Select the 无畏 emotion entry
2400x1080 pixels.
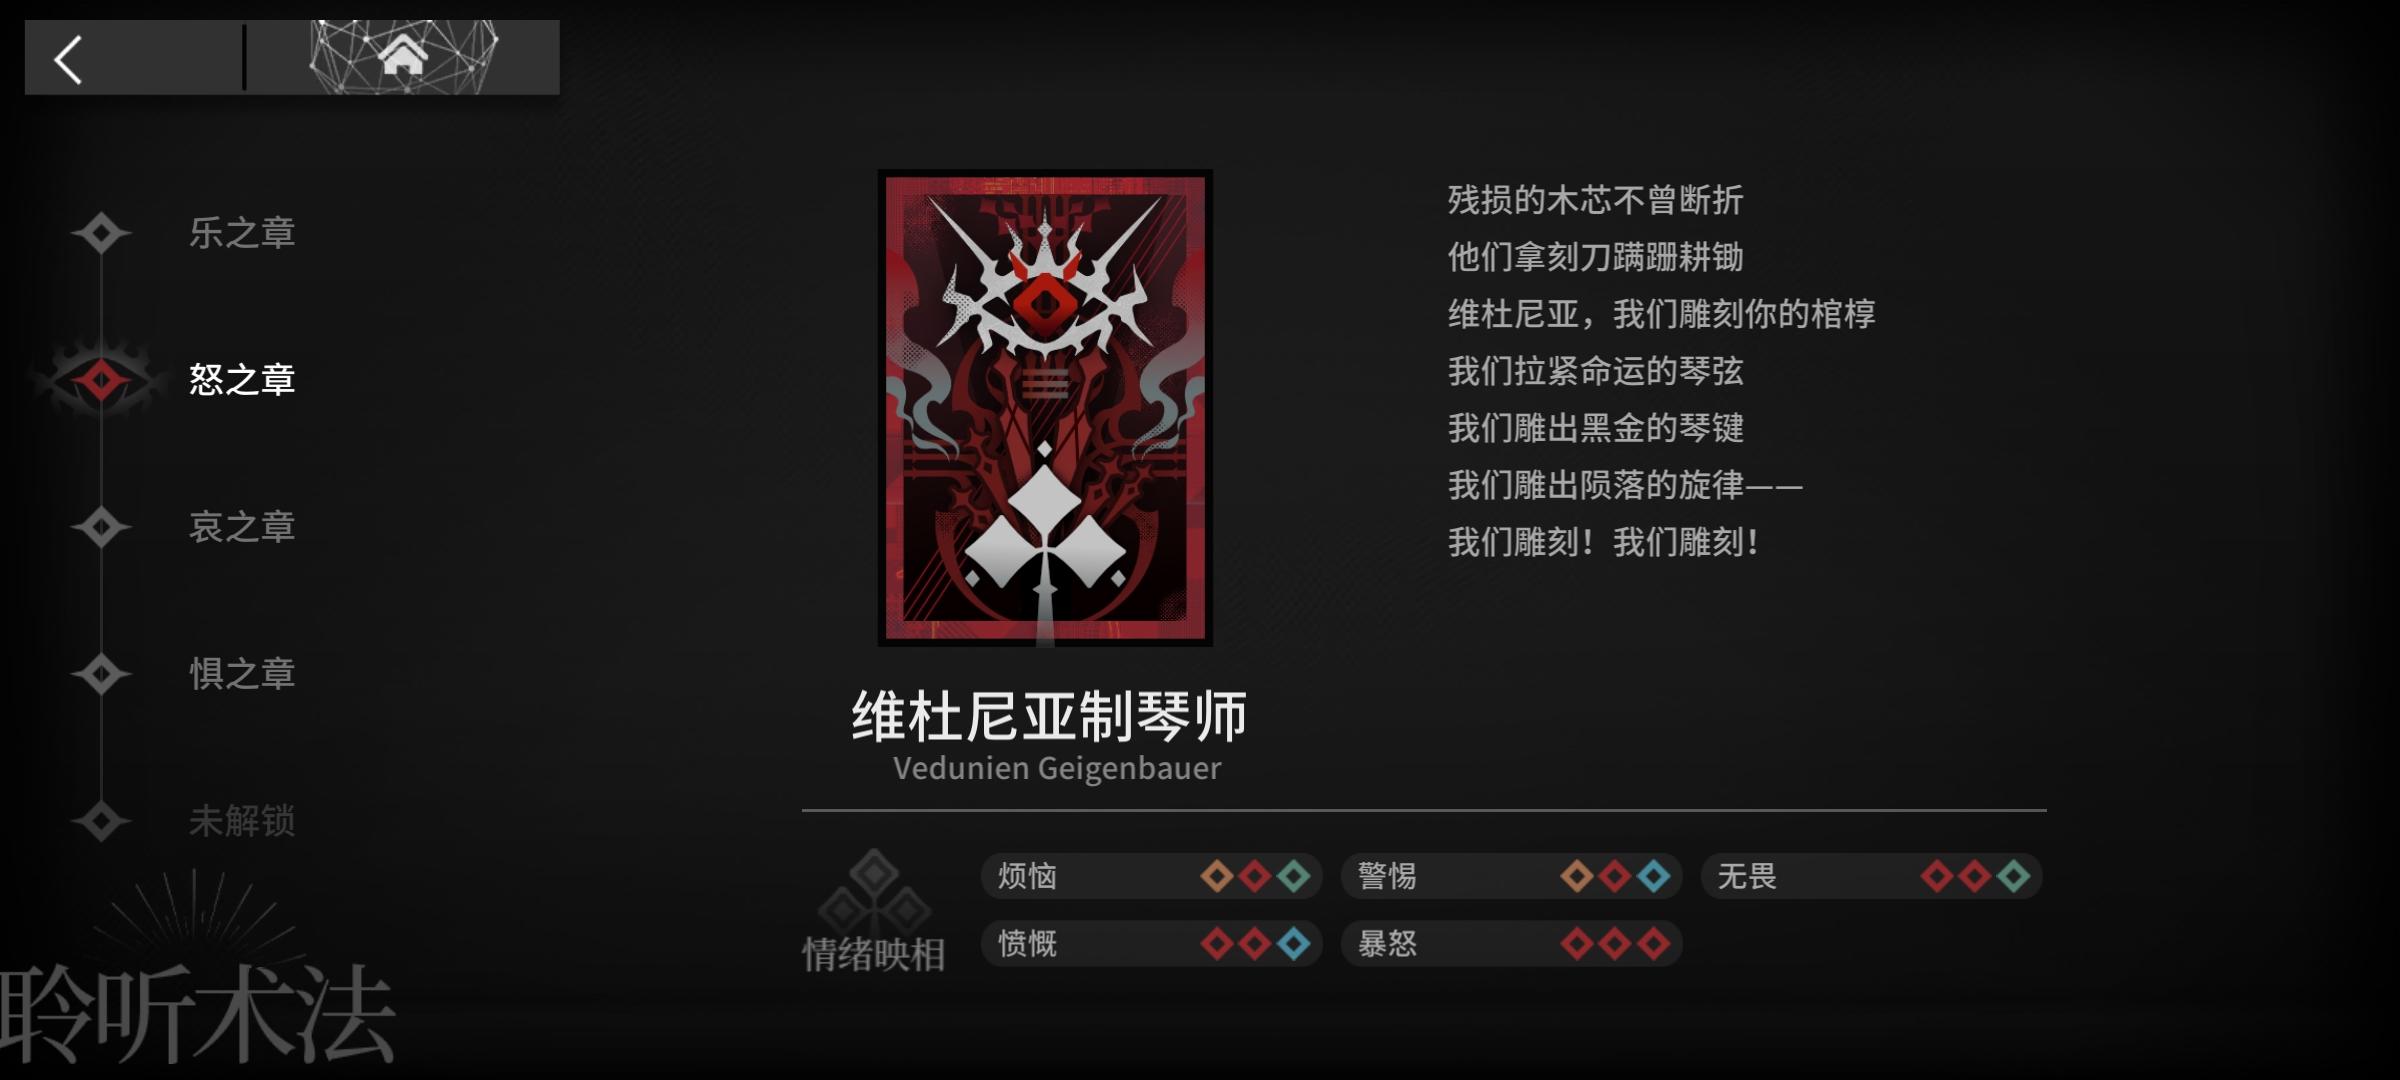1871,876
